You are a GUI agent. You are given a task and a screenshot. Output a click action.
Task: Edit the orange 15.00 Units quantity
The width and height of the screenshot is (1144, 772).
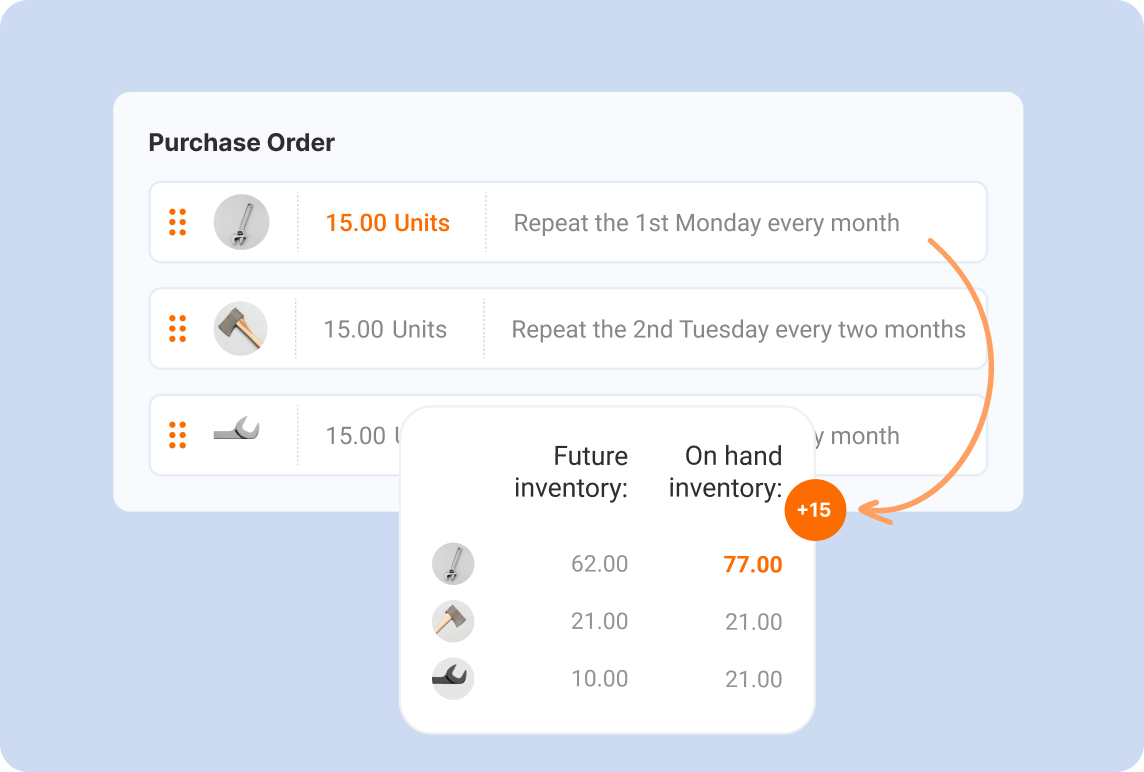point(388,223)
